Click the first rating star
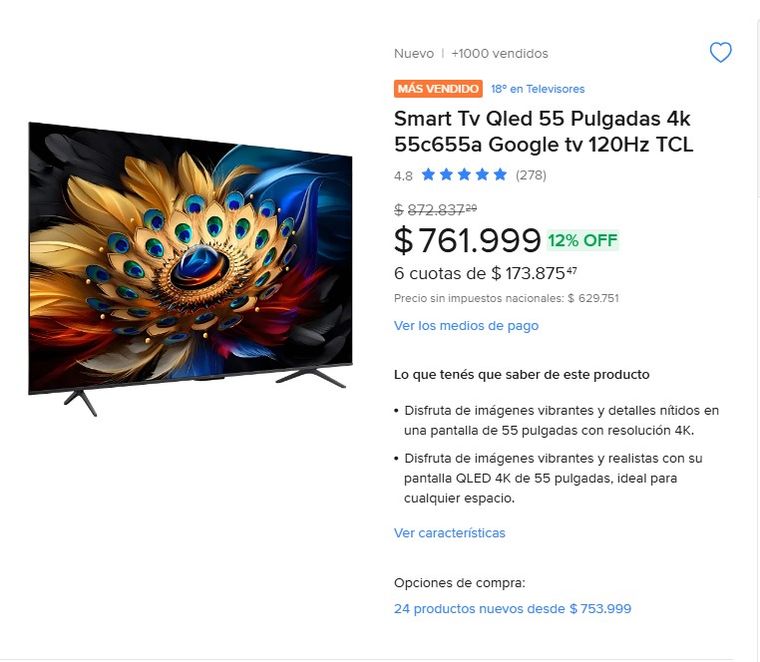The height and width of the screenshot is (662, 760). [x=428, y=174]
